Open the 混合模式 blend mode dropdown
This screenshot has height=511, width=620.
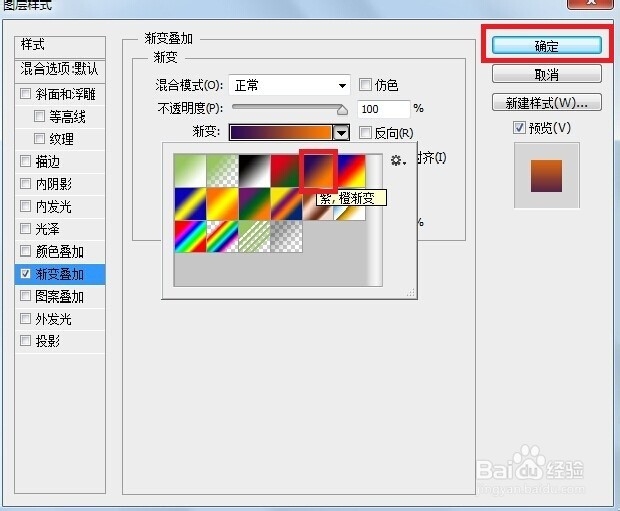[289, 85]
